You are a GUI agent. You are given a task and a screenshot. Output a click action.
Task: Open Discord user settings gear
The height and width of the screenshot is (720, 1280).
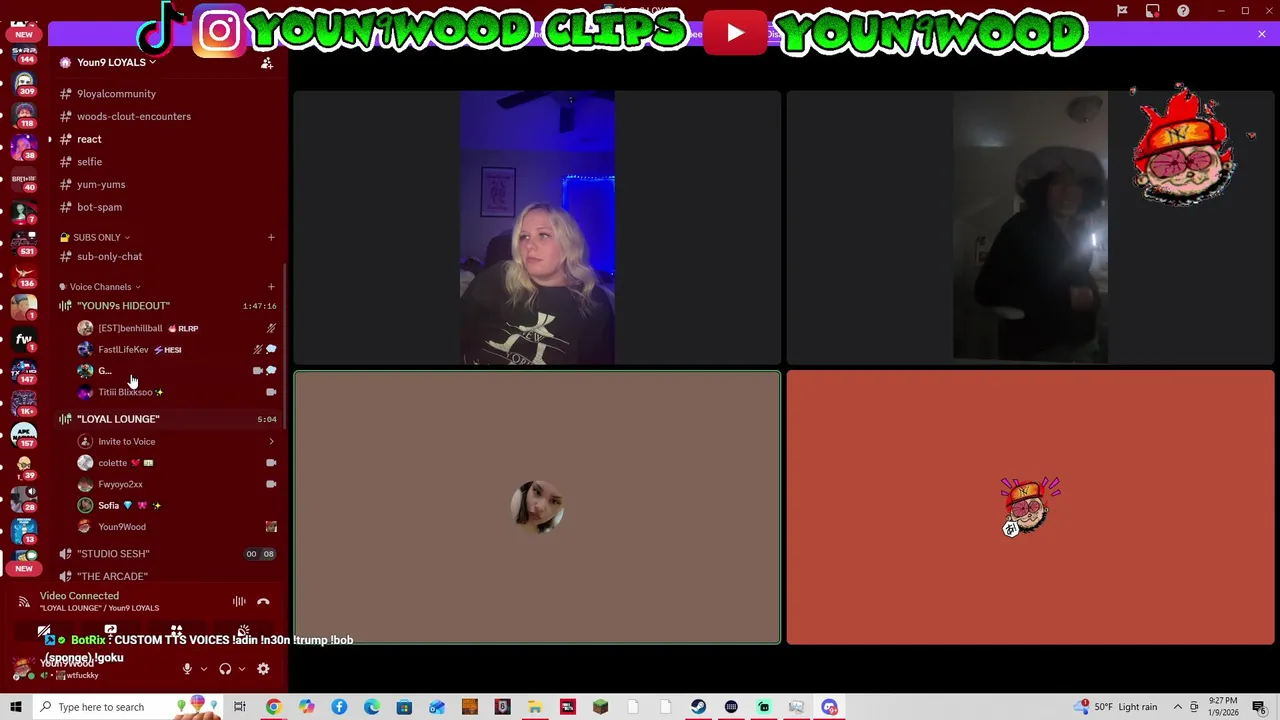(x=263, y=669)
